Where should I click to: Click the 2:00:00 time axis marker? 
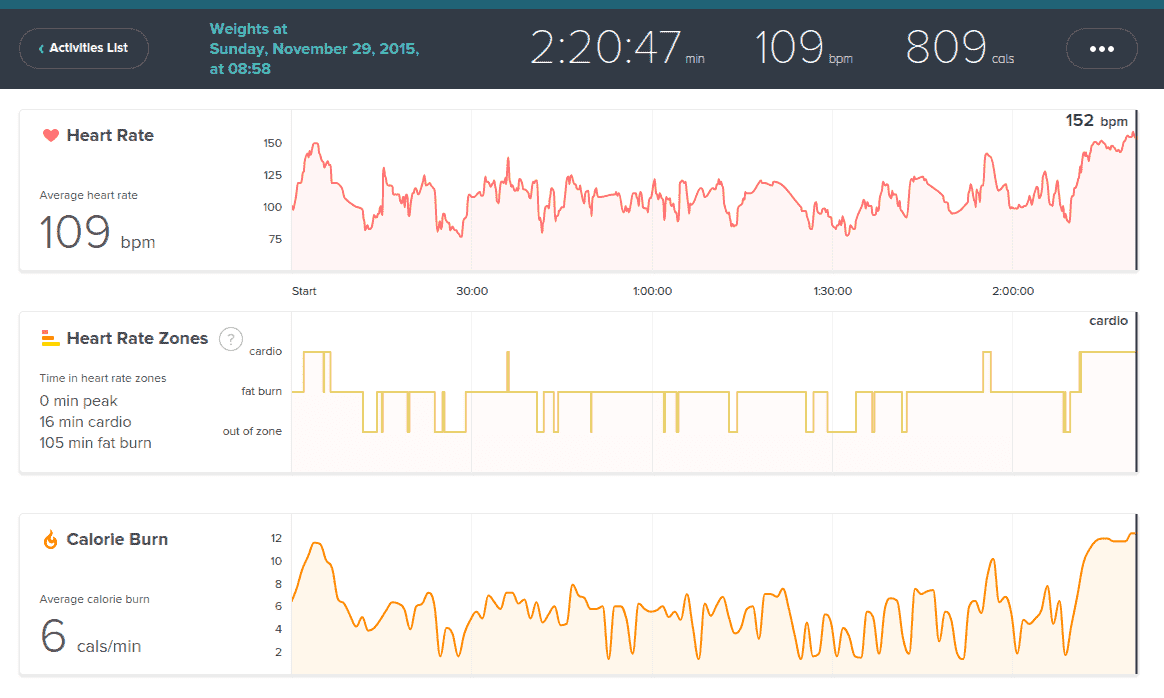pos(1013,292)
